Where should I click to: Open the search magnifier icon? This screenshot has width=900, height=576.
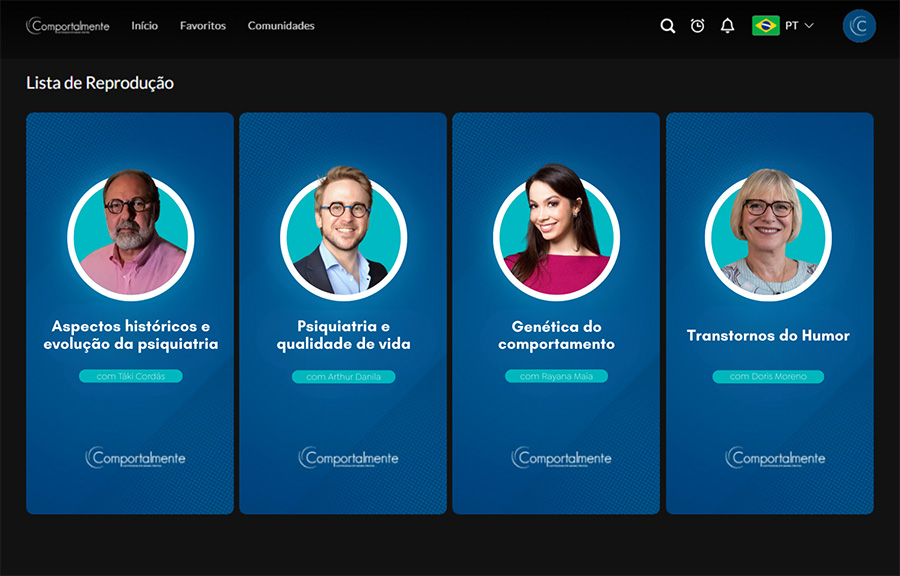pos(668,26)
